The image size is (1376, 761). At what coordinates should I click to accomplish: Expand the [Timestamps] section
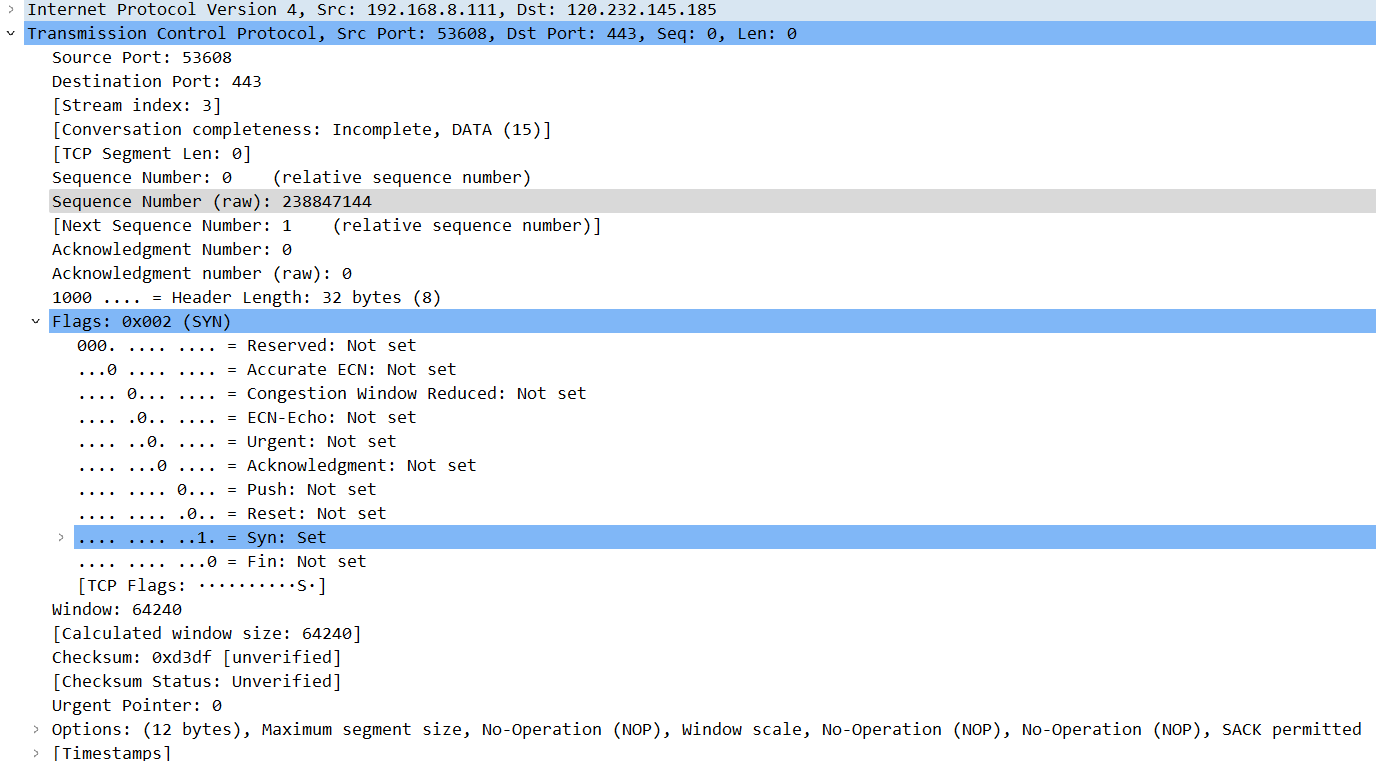pos(36,753)
